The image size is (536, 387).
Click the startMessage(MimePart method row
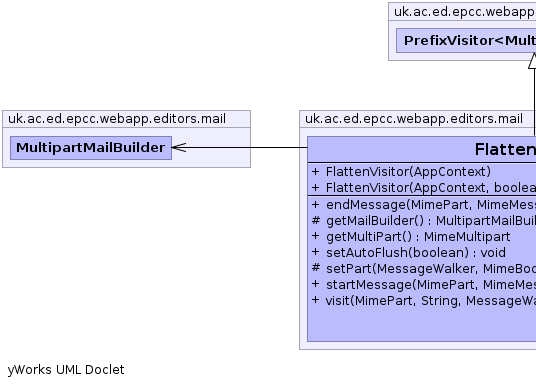(x=424, y=284)
